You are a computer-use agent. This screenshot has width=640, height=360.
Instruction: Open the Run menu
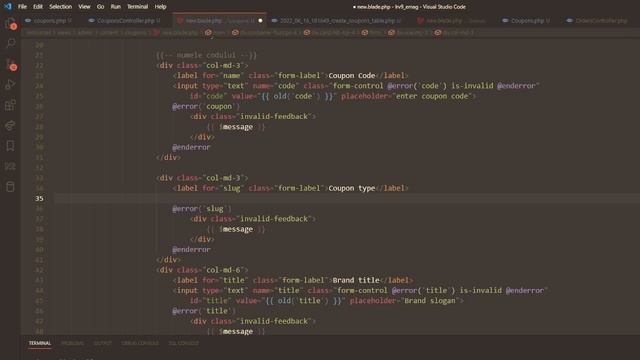116,7
